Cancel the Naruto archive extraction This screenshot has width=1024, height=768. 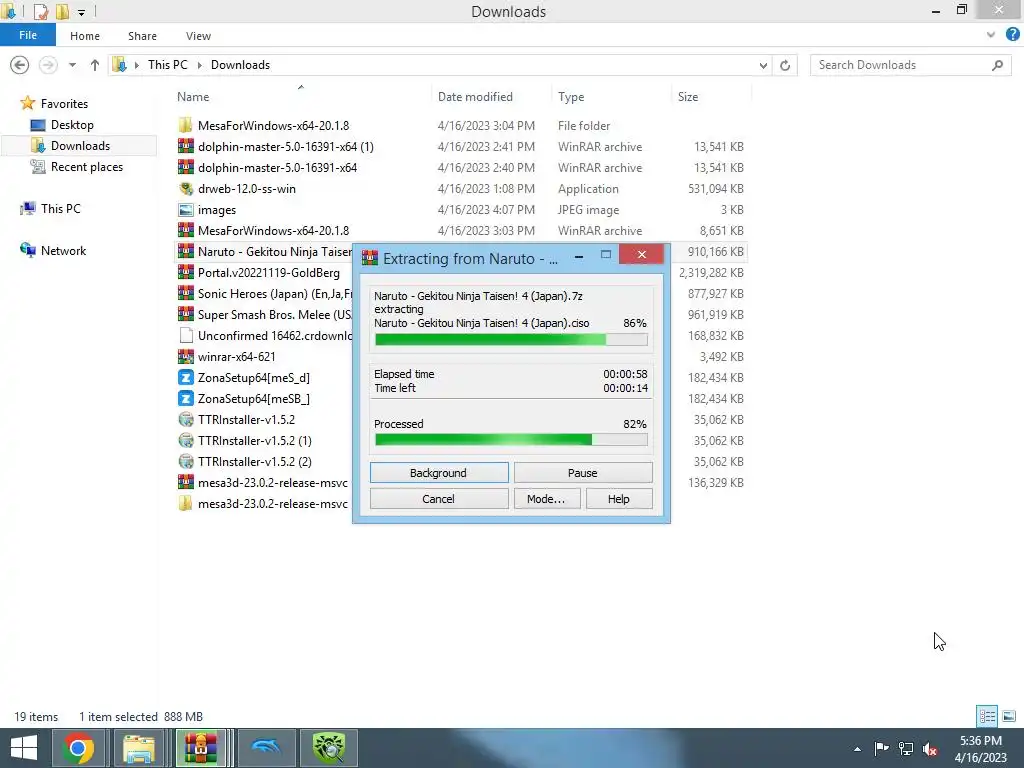[x=439, y=499]
